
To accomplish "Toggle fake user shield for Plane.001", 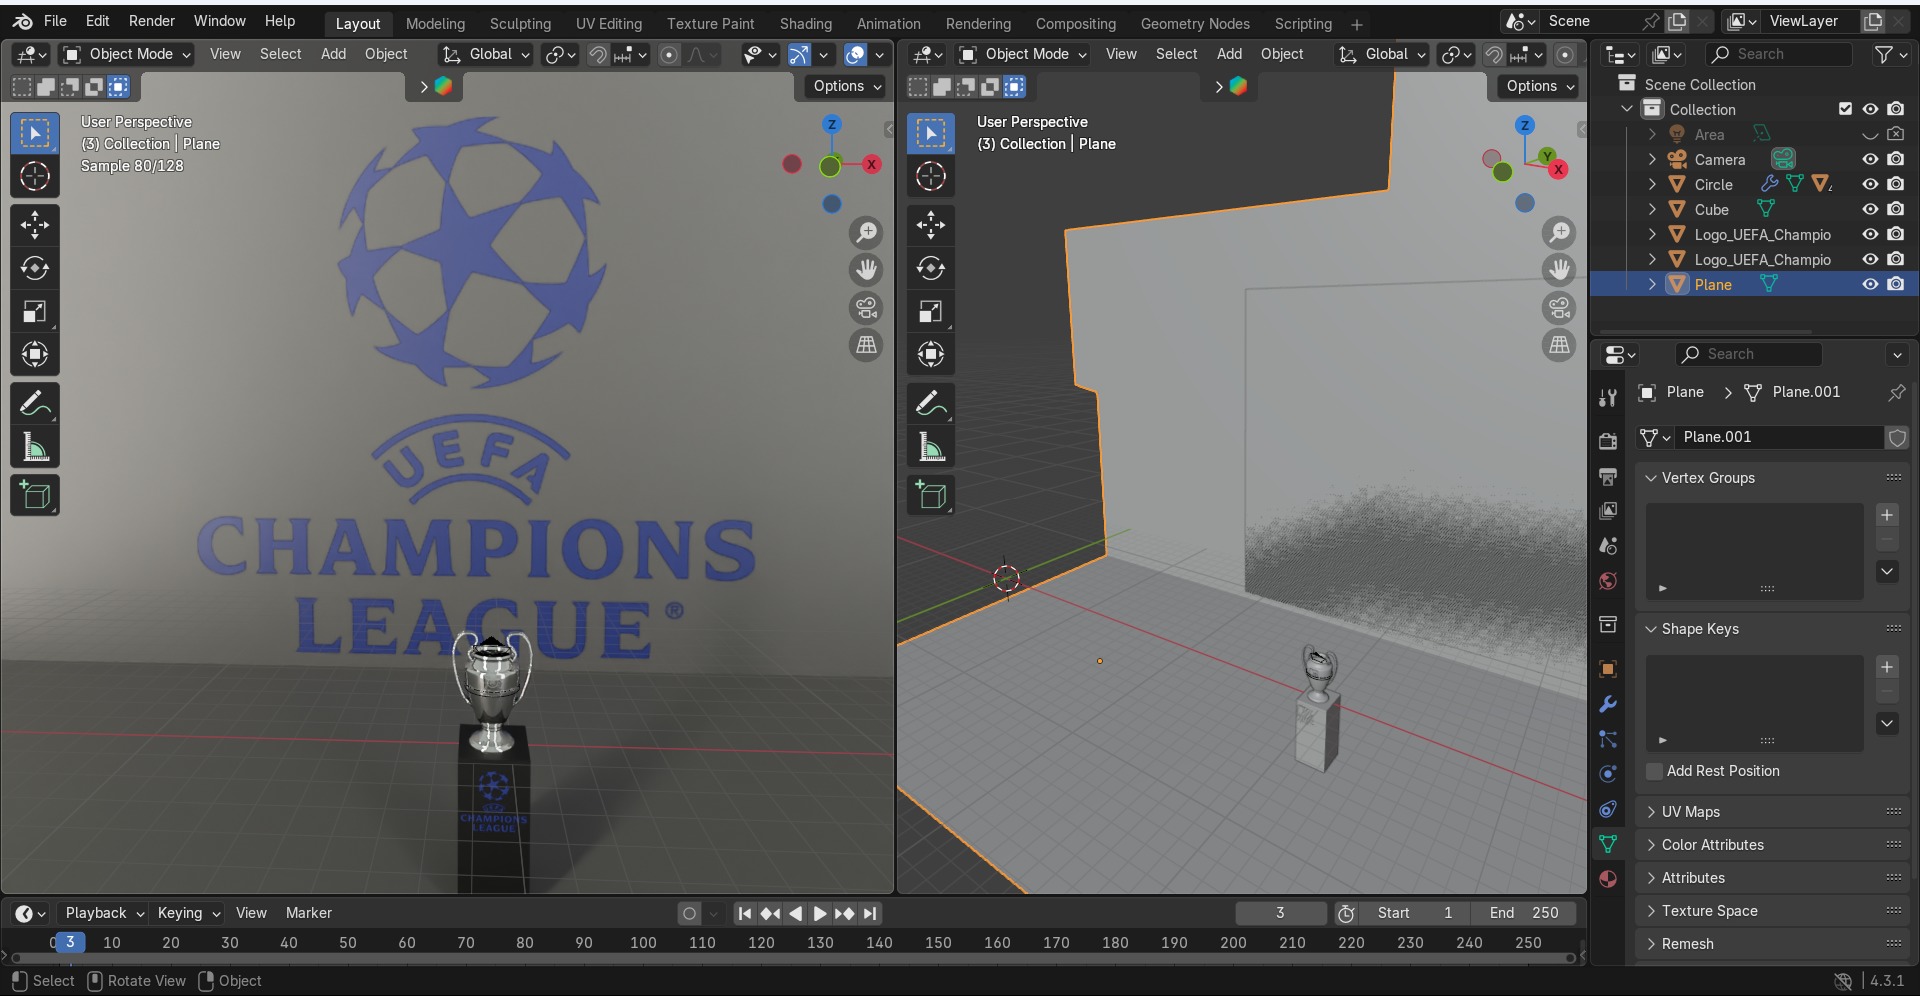I will pos(1897,437).
